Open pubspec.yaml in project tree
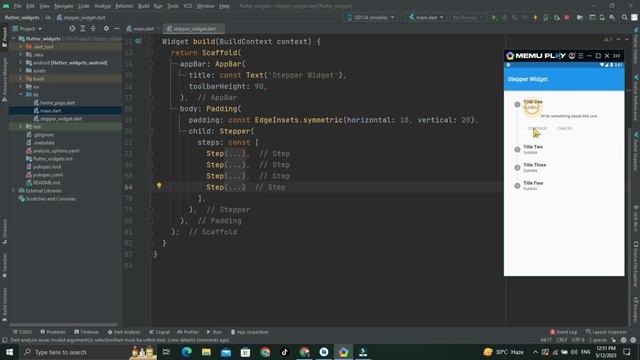 click(x=48, y=175)
